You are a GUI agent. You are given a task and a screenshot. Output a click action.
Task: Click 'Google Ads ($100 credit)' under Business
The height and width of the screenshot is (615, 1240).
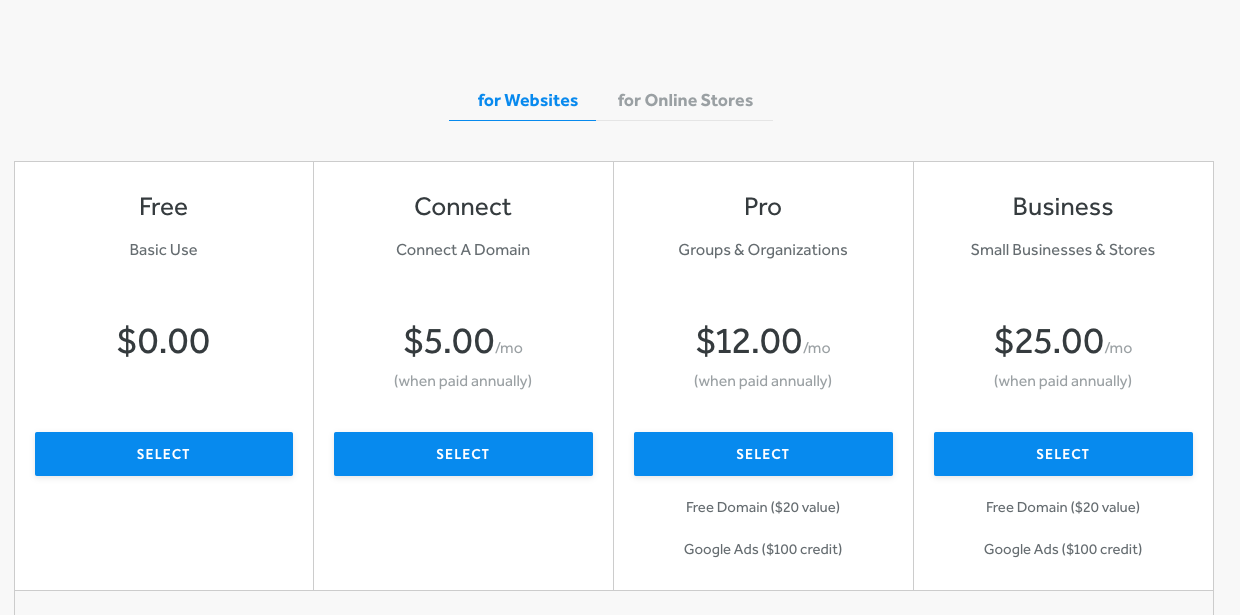coord(1063,549)
